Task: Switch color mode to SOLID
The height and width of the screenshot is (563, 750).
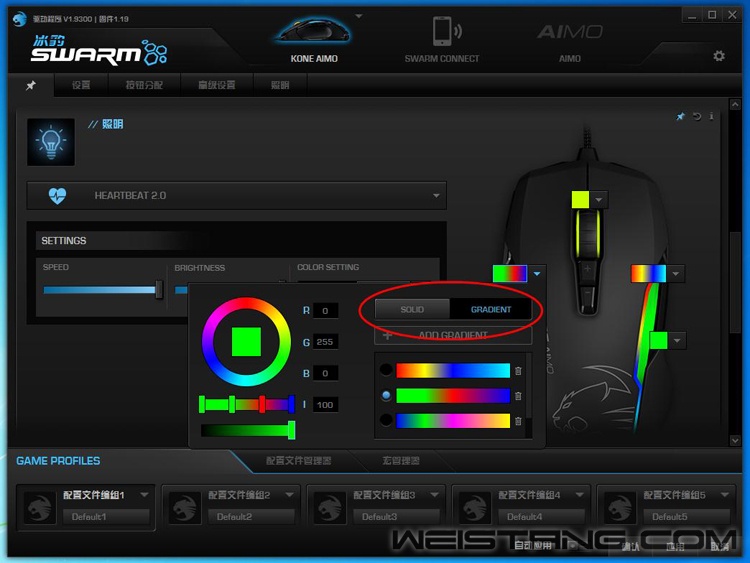Action: (412, 309)
